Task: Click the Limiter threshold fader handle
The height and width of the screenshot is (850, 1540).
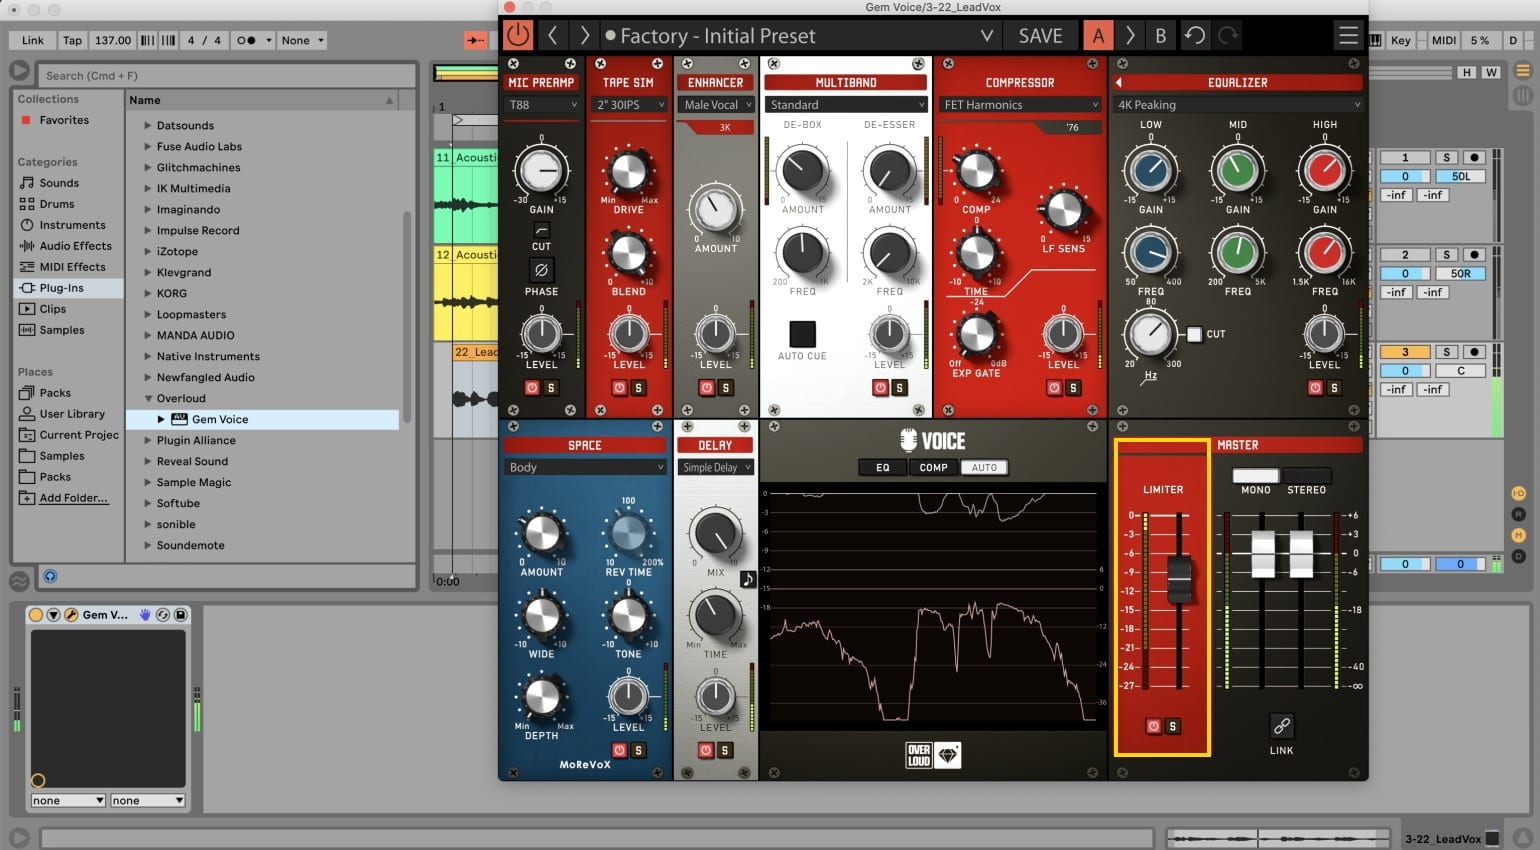Action: (1179, 578)
